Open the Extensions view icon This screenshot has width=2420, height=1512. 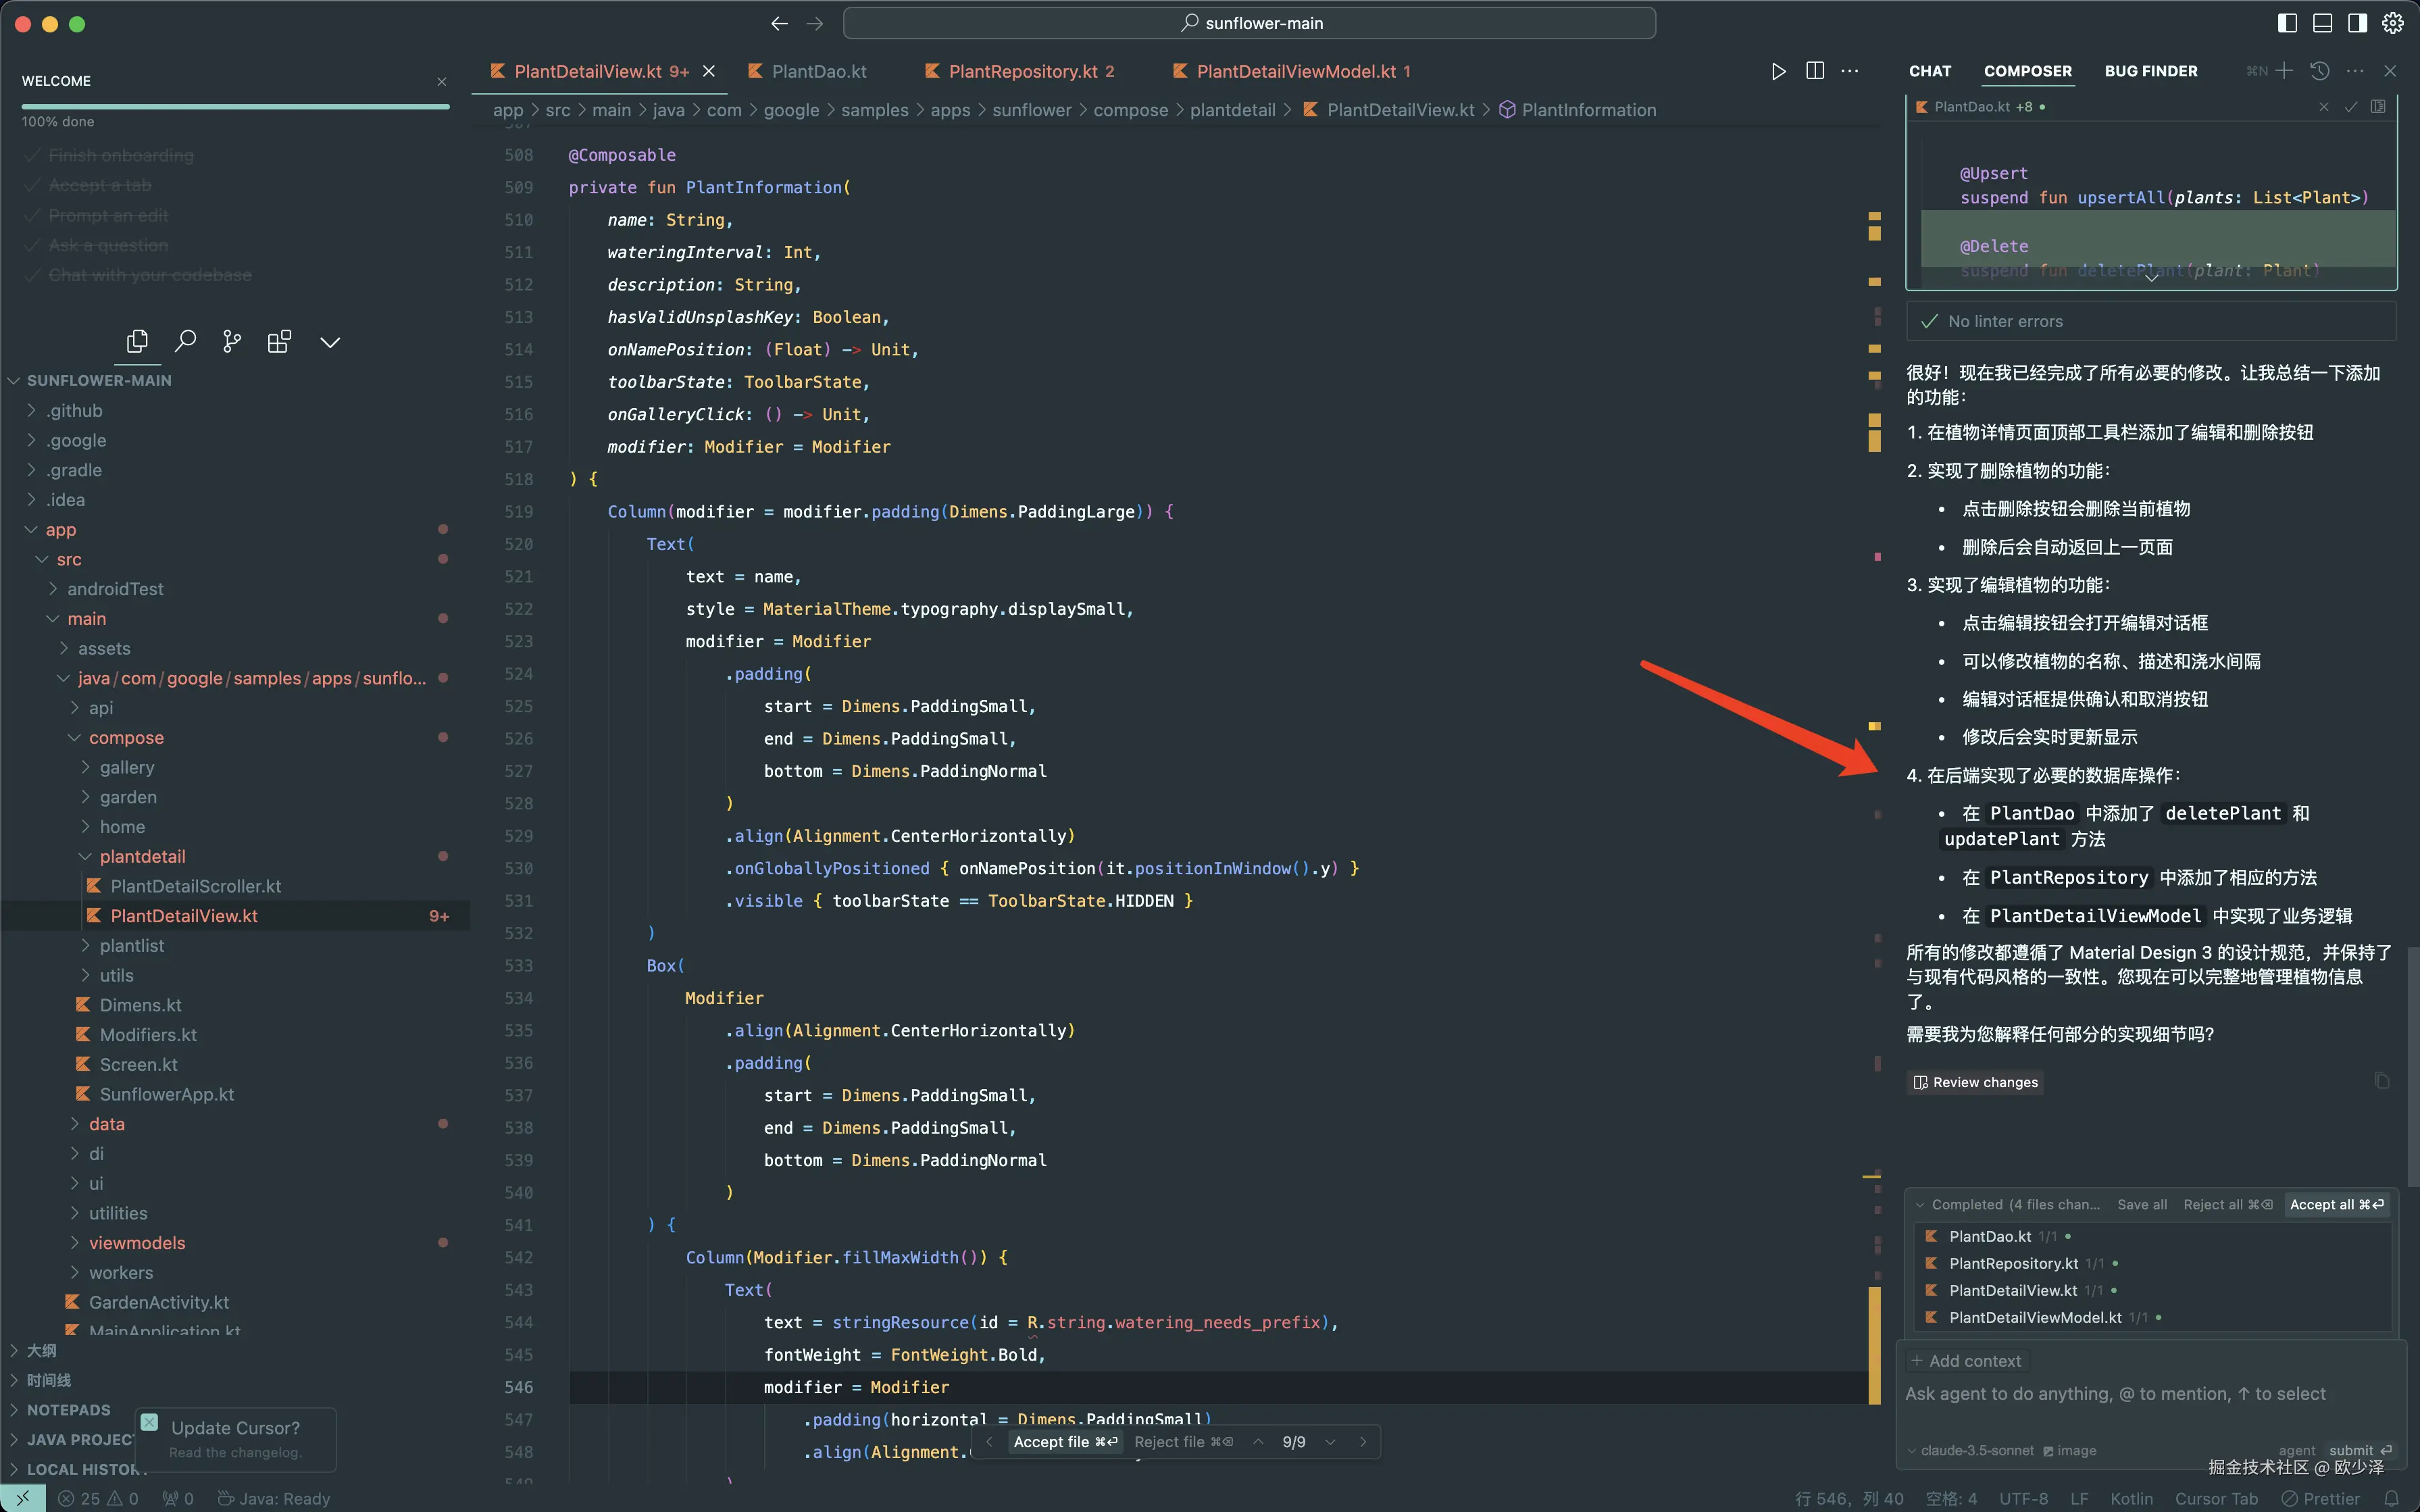(x=279, y=342)
